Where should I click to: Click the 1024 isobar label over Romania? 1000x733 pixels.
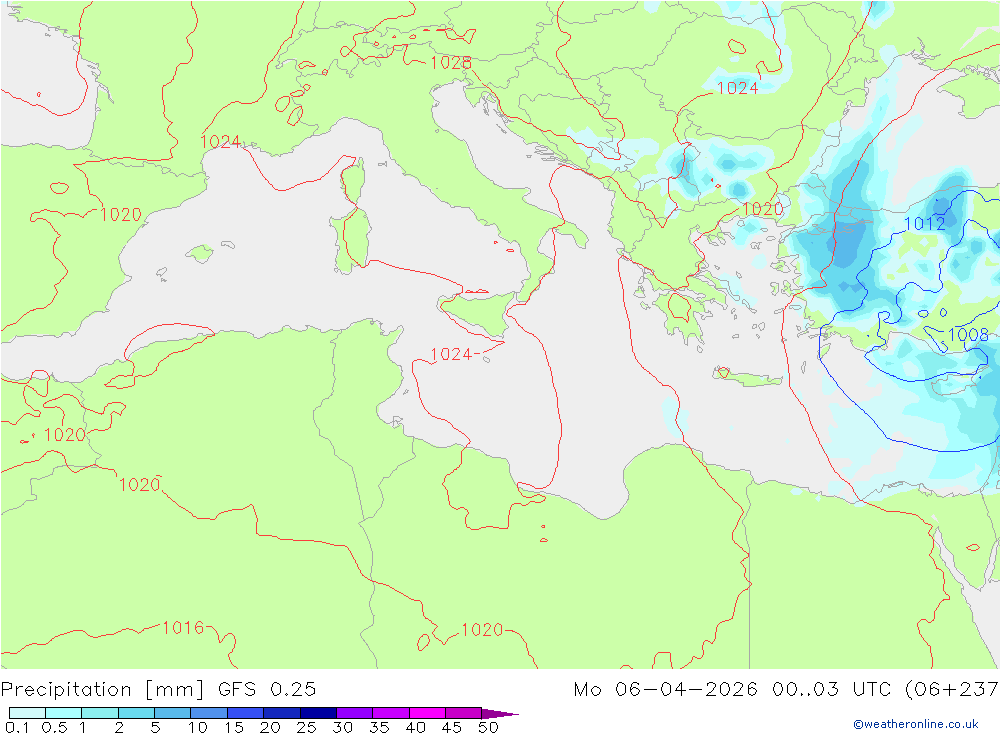click(x=738, y=88)
